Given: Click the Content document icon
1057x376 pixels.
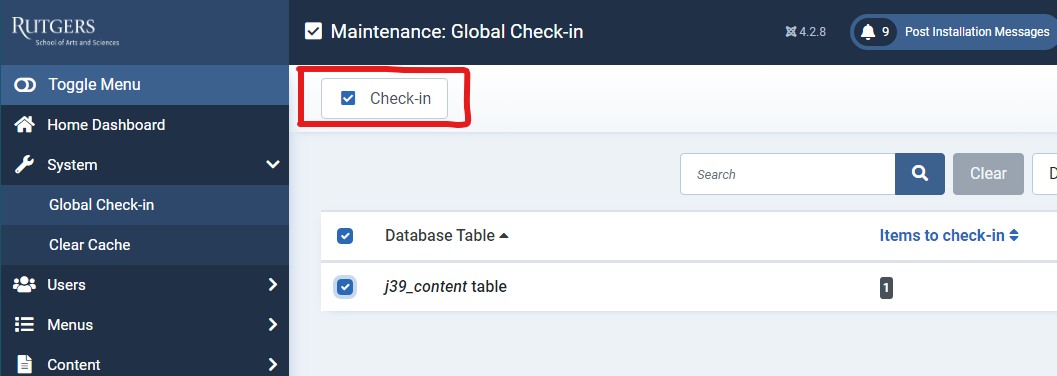Looking at the screenshot, I should coord(24,365).
